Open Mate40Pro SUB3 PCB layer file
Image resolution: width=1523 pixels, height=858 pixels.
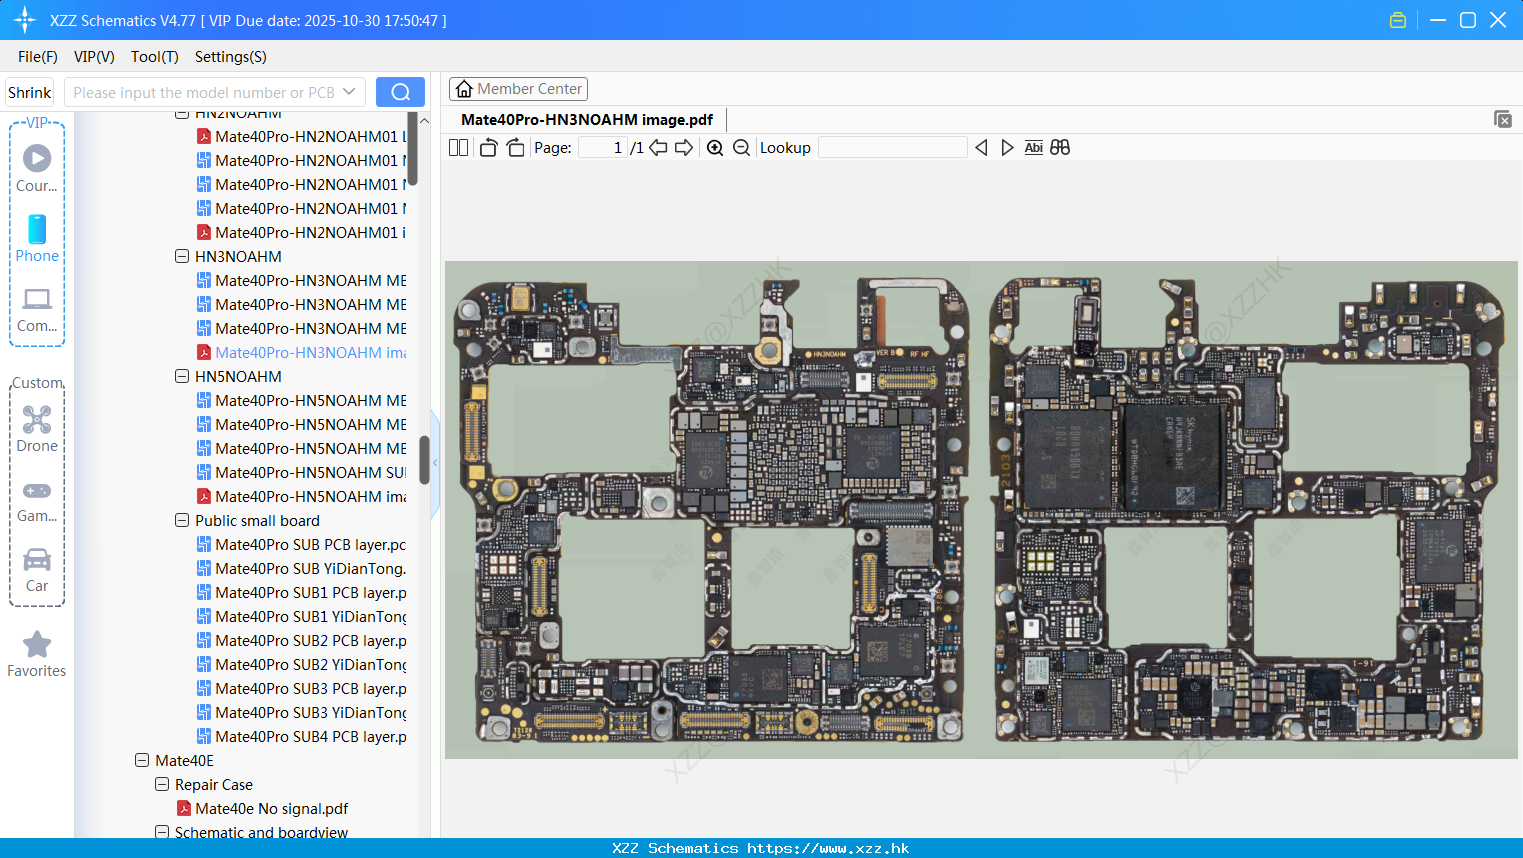[301, 688]
